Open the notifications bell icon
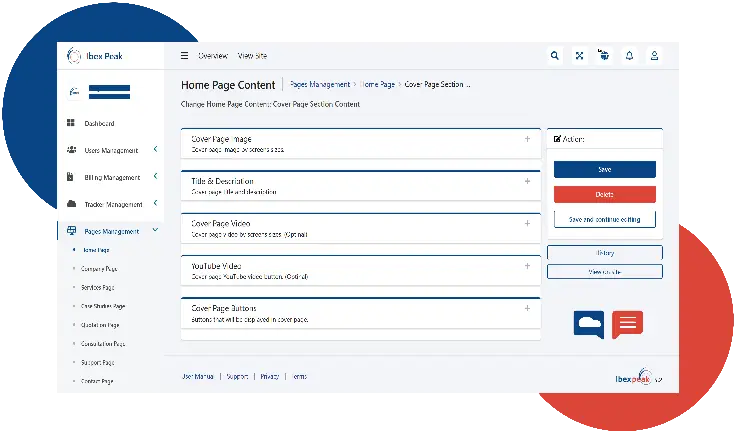736x435 pixels. [629, 56]
